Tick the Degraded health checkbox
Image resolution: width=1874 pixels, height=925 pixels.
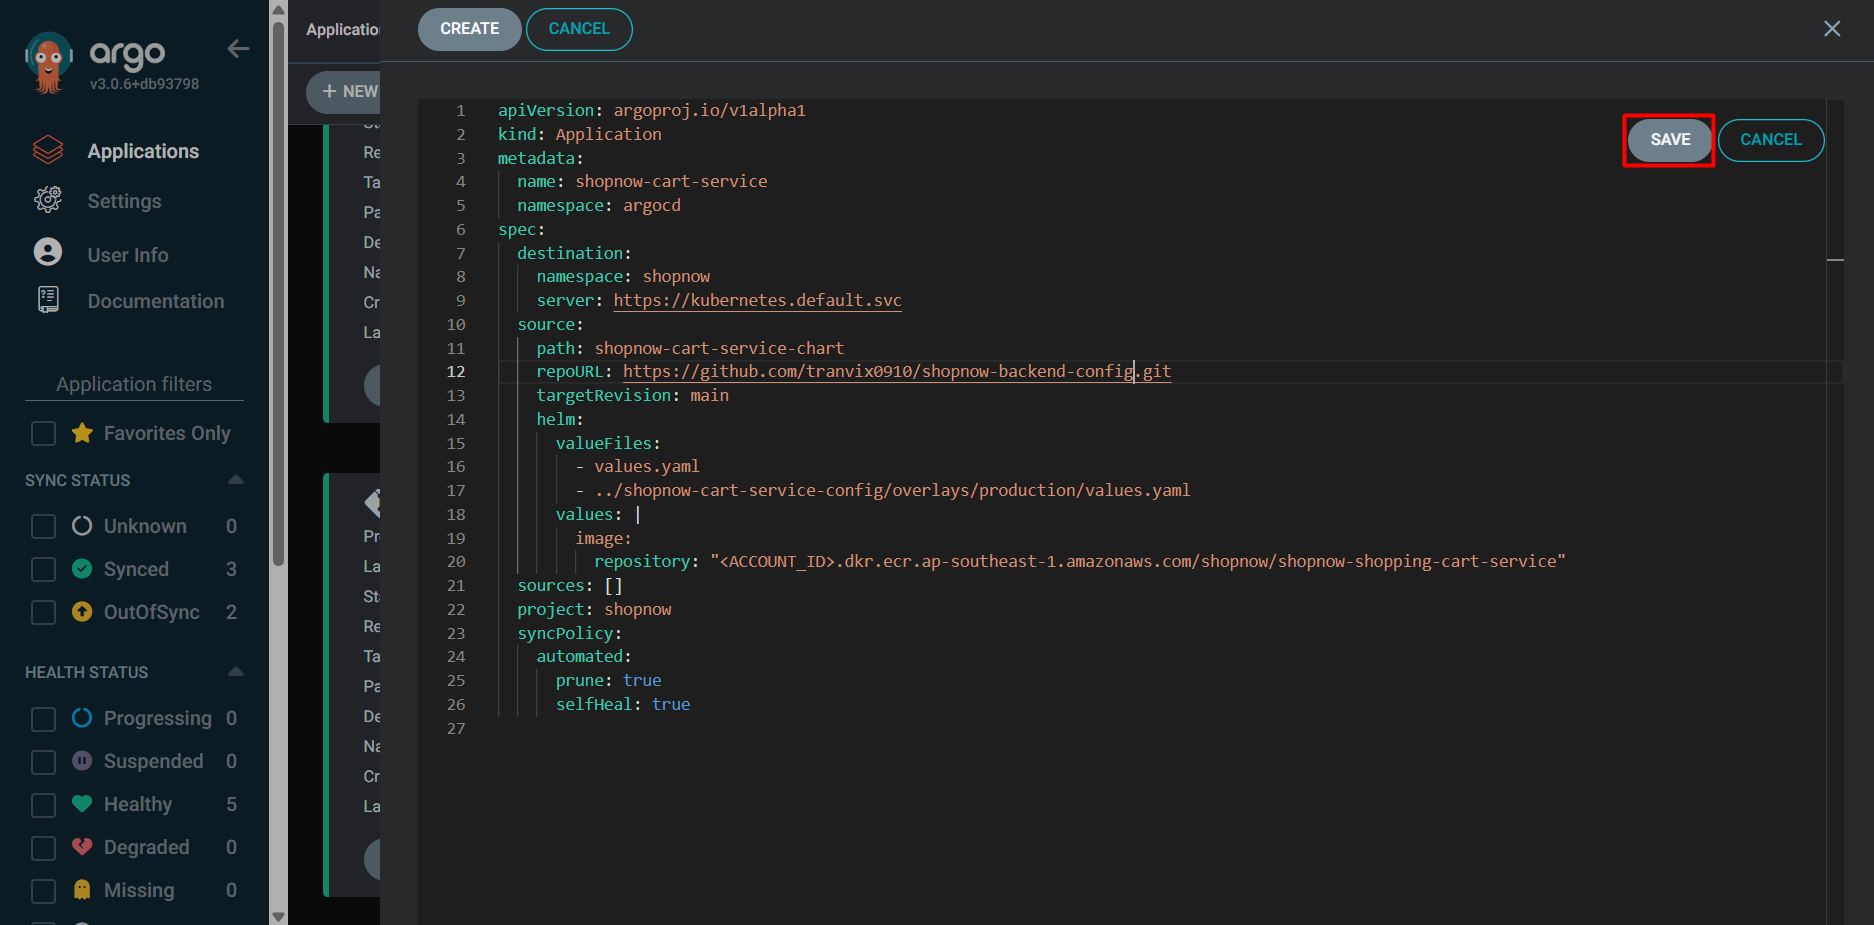(43, 848)
